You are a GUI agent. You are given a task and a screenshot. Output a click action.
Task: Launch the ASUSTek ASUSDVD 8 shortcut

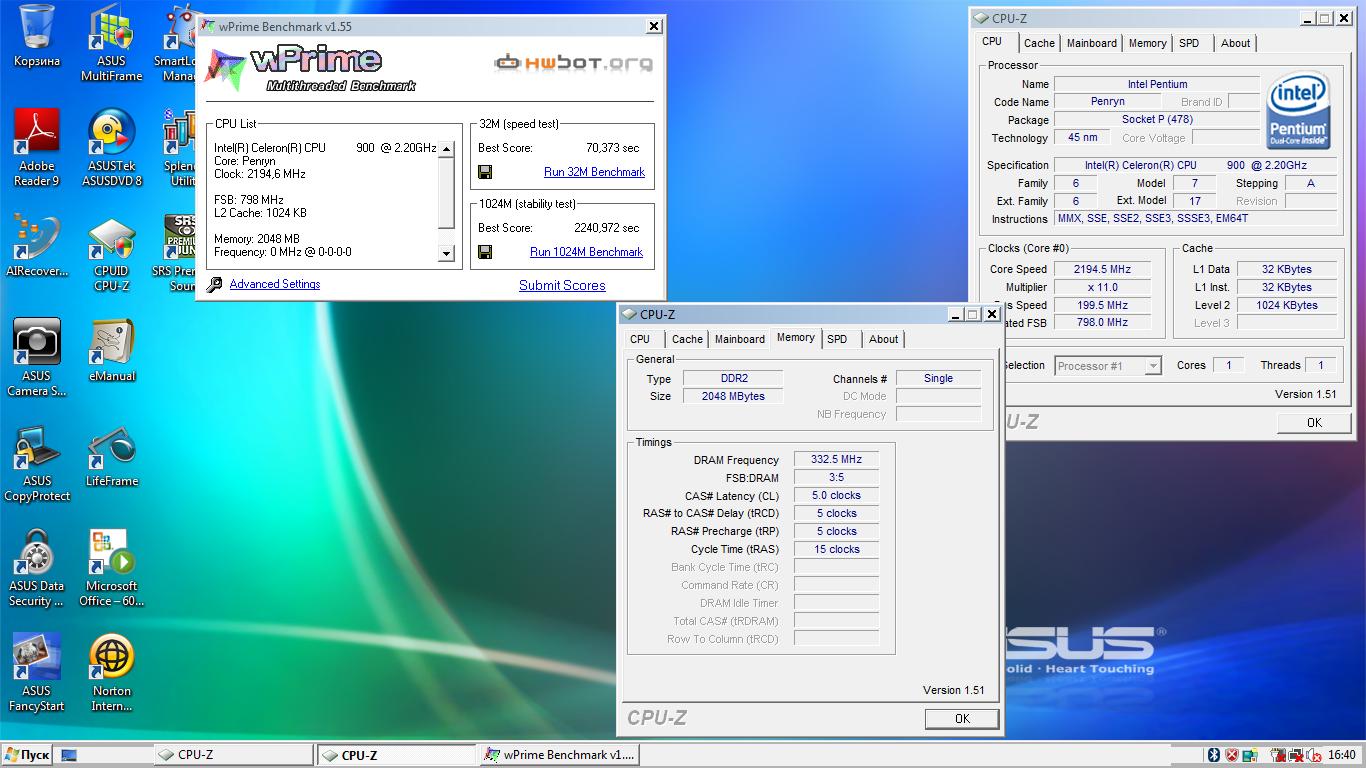click(112, 148)
